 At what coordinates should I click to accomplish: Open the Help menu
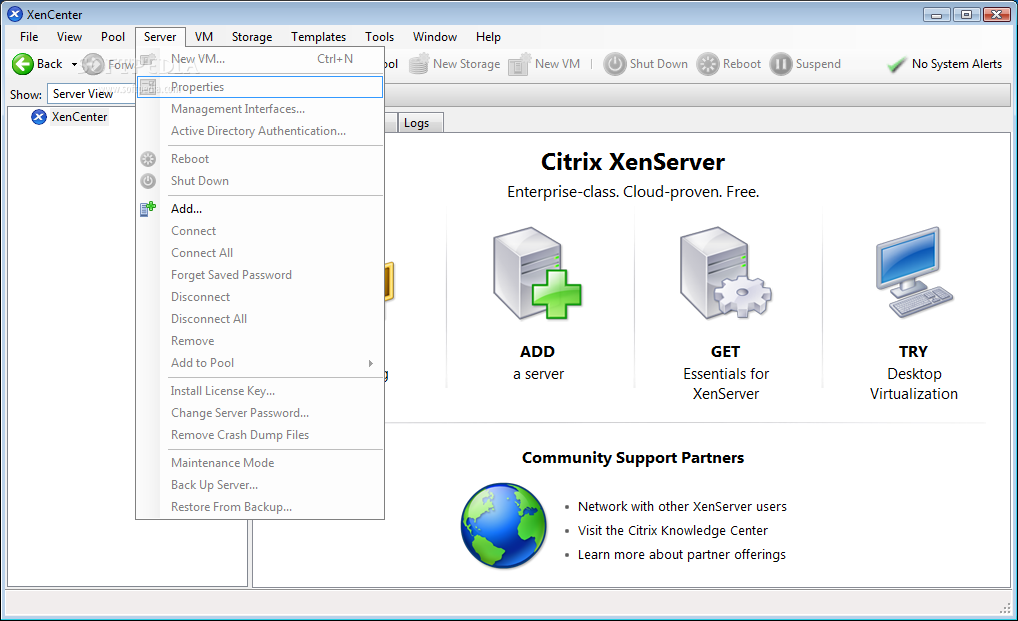488,37
